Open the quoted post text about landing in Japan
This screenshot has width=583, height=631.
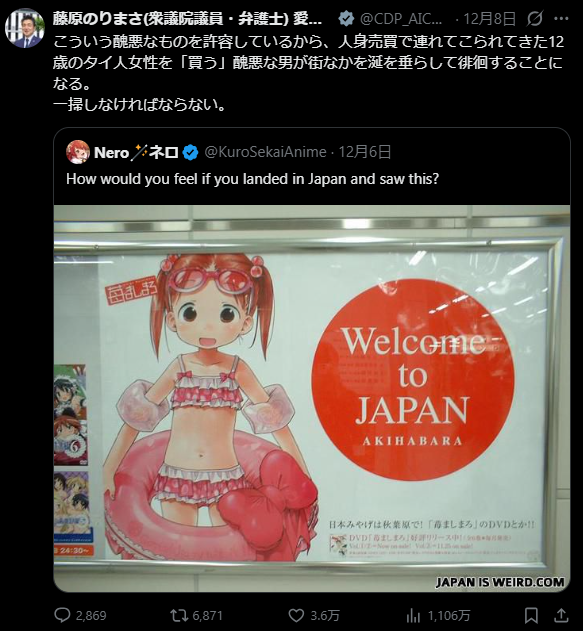click(x=252, y=179)
